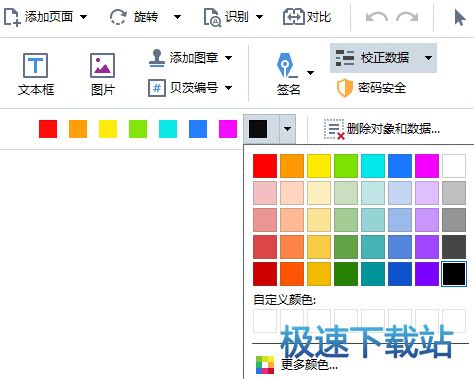Choose dark green swatch in palette bottom row
The width and height of the screenshot is (474, 379).
point(346,274)
